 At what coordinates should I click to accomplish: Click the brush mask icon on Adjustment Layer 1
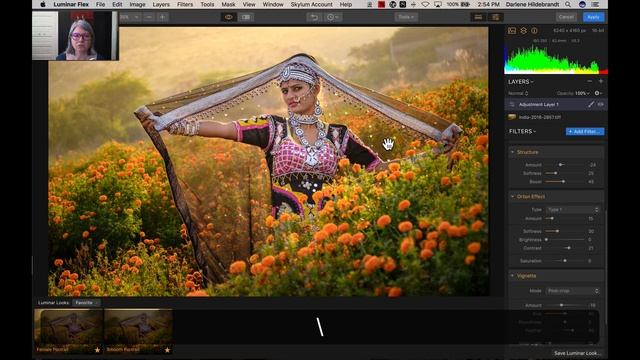[x=591, y=104]
